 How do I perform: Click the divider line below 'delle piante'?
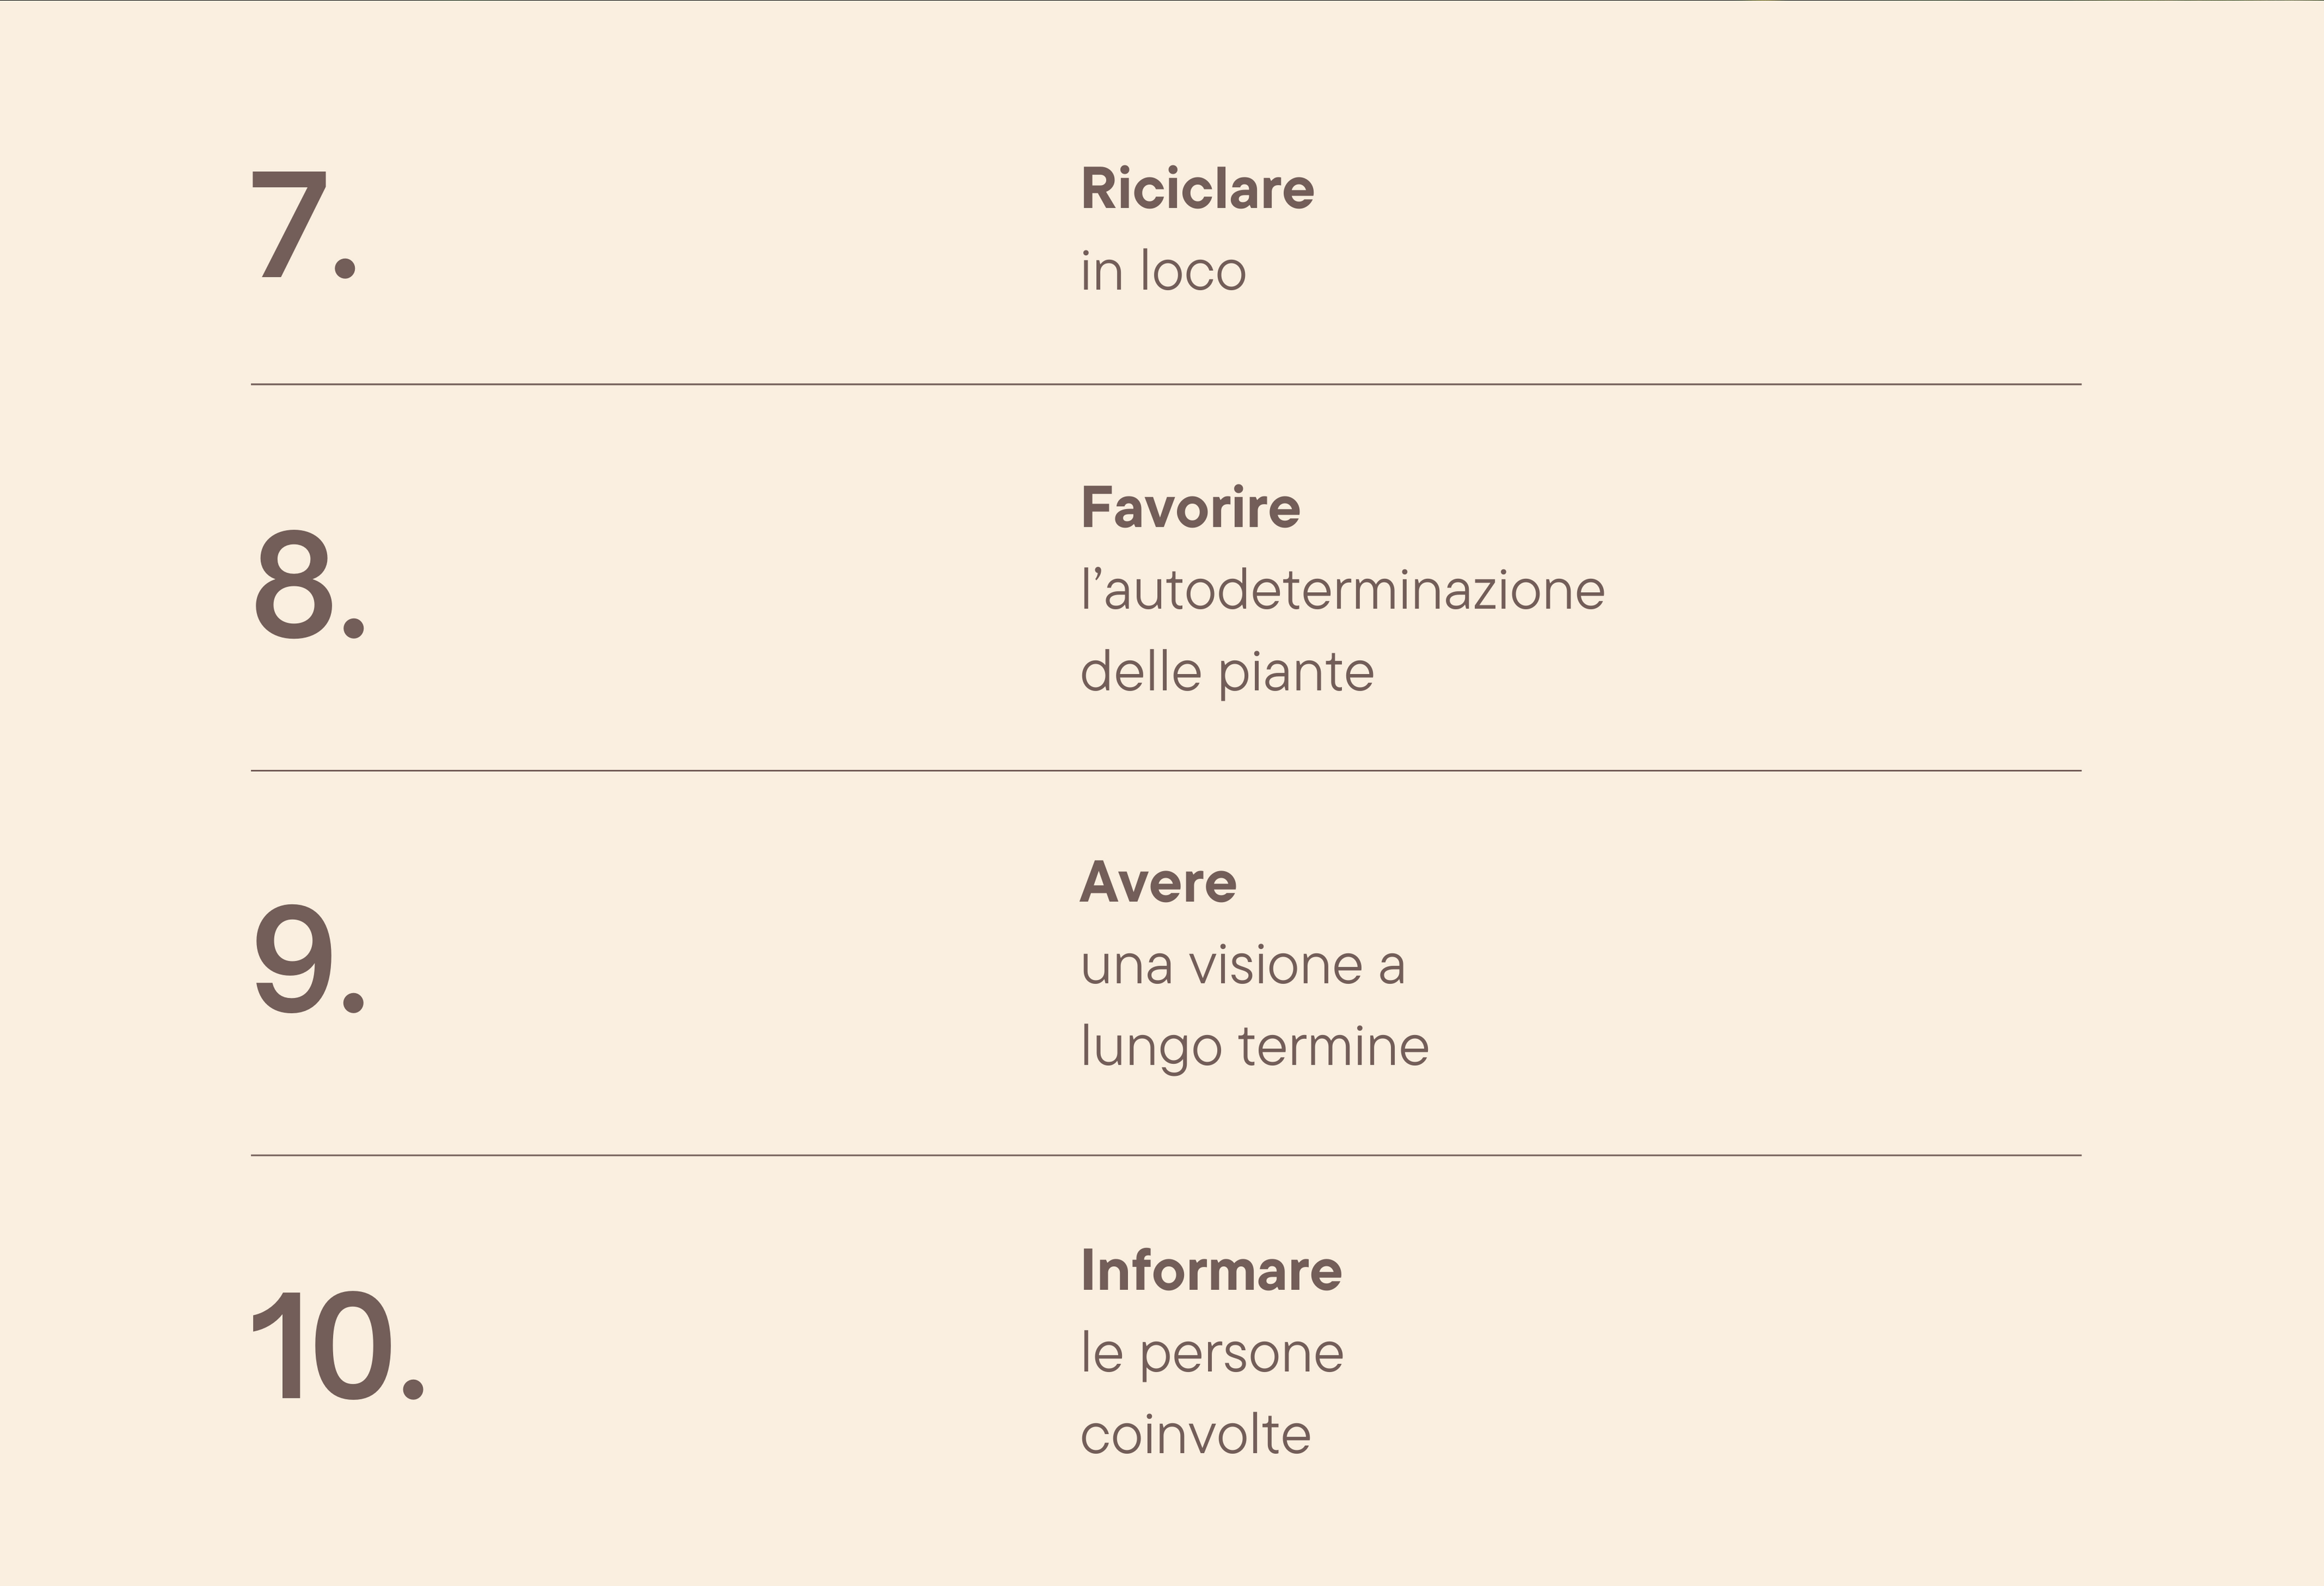(1166, 771)
